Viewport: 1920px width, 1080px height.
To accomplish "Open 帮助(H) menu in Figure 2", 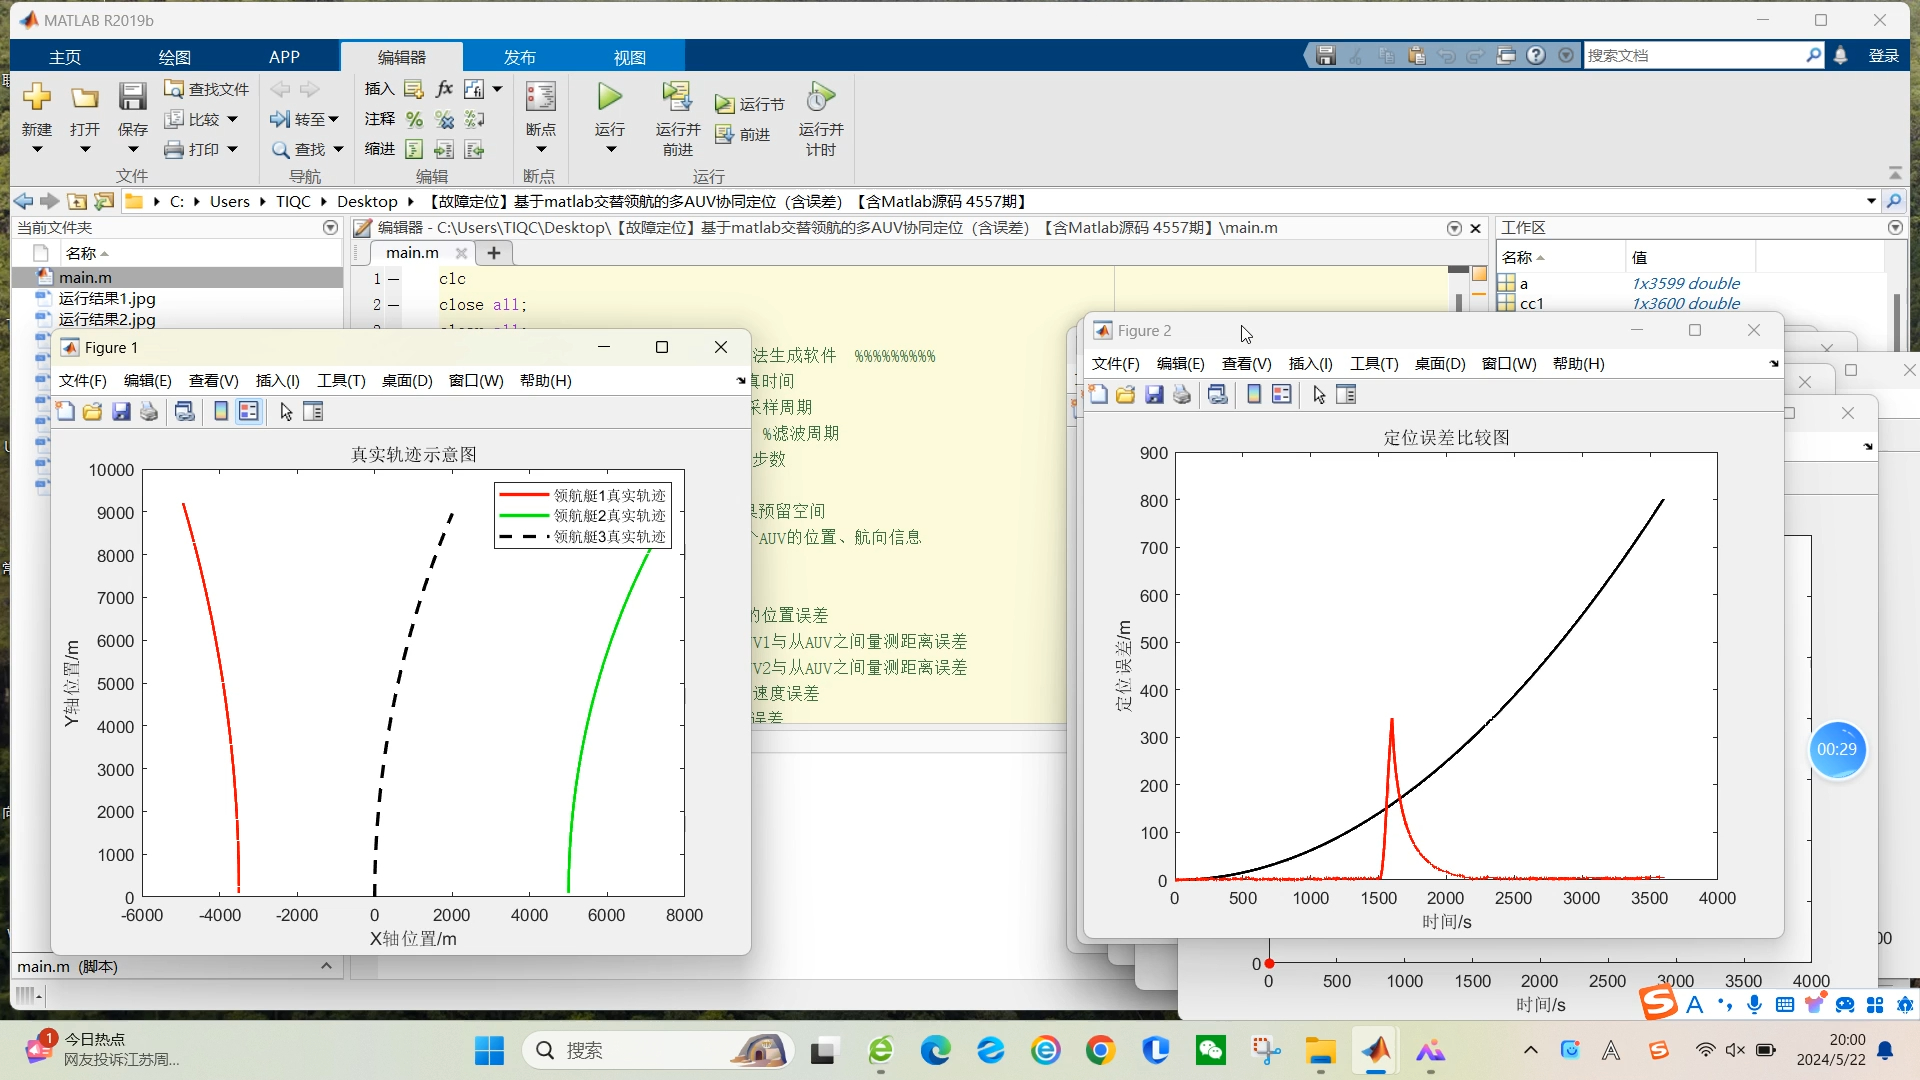I will coord(1578,363).
